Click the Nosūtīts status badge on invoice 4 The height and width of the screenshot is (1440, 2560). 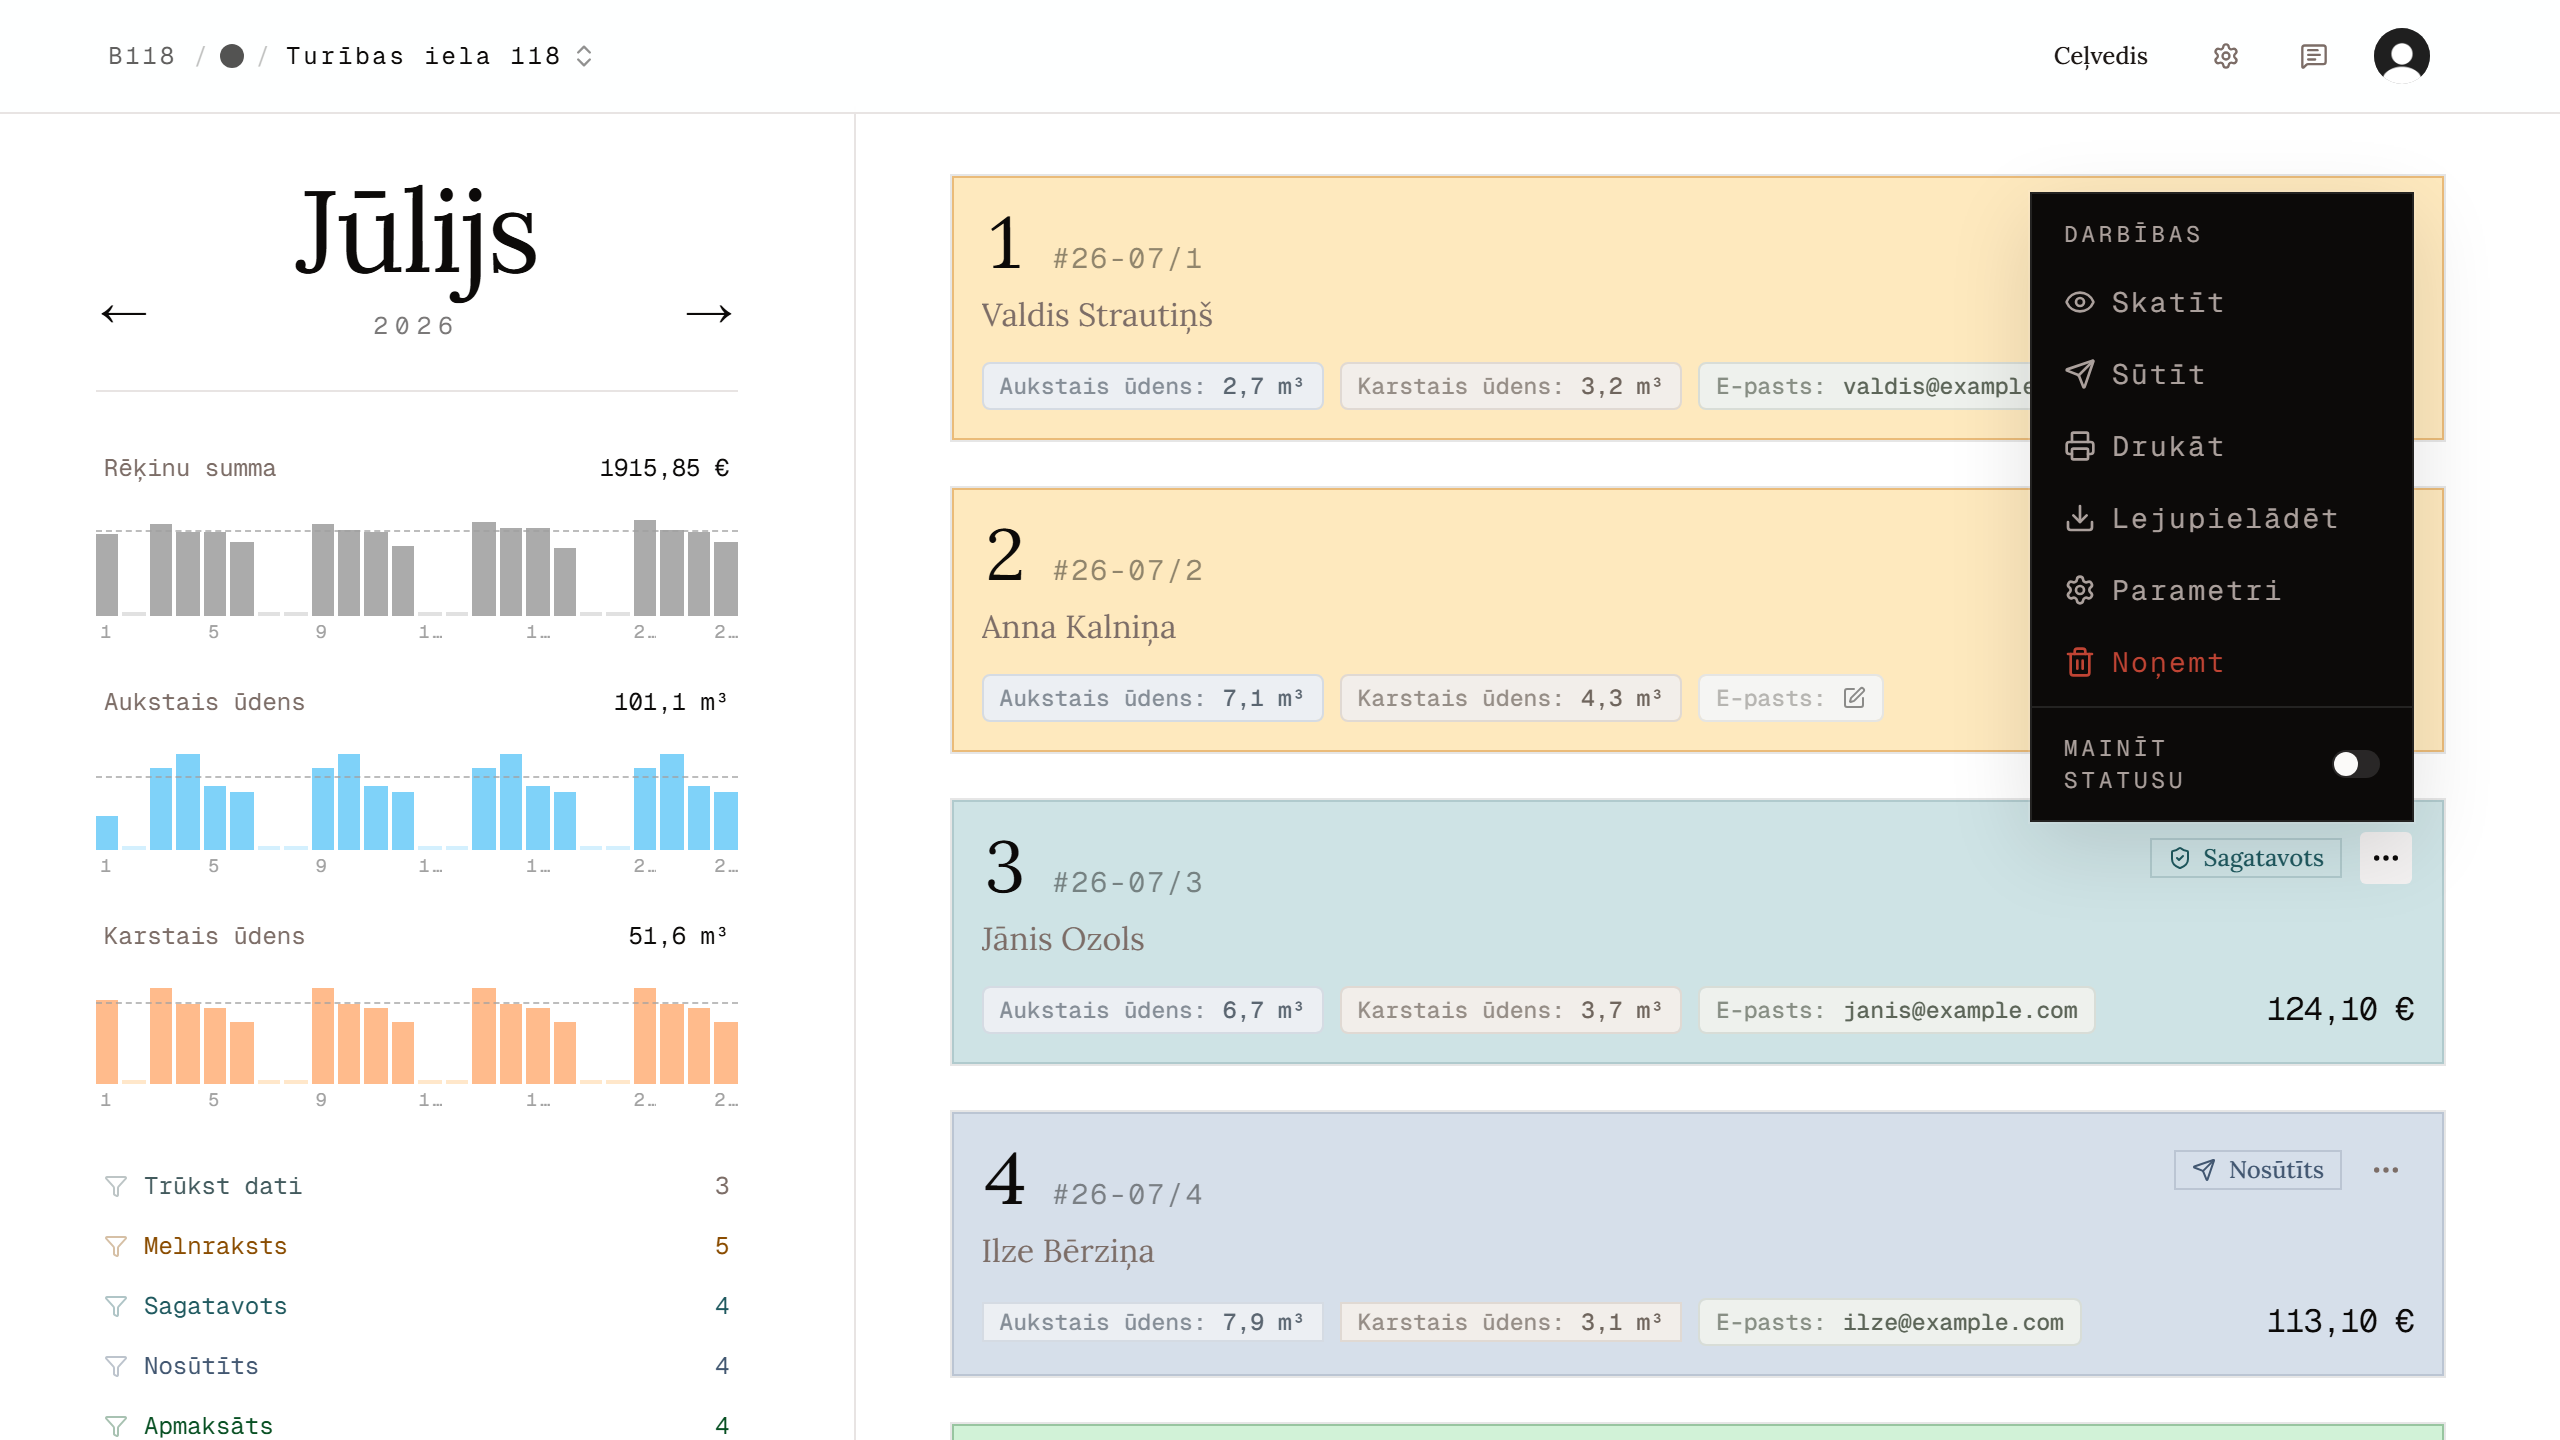click(x=2258, y=1170)
